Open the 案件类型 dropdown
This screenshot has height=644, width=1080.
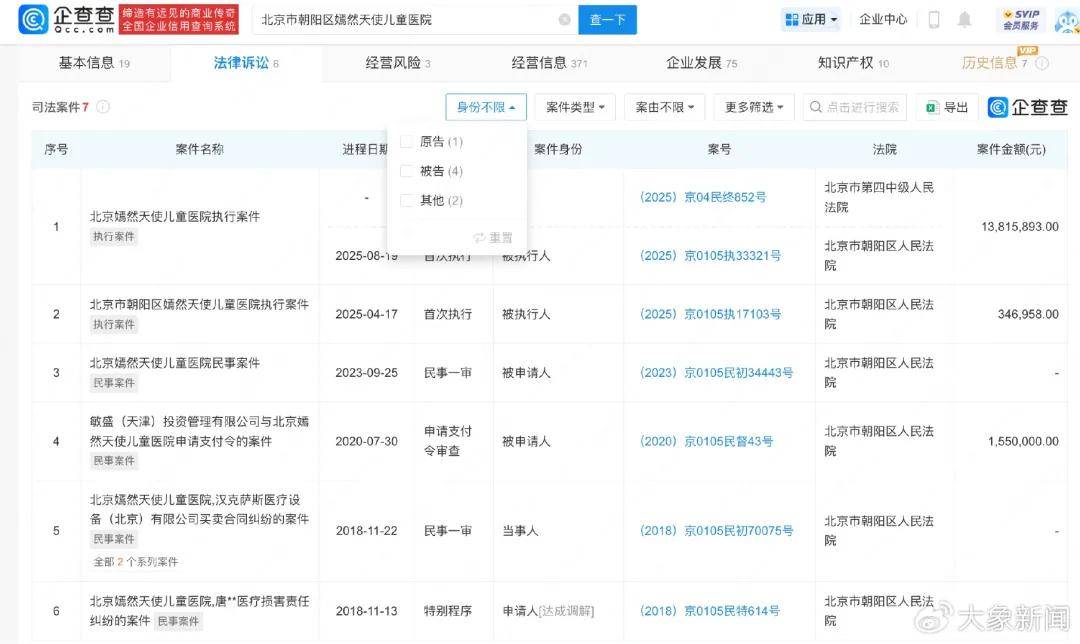(x=574, y=106)
